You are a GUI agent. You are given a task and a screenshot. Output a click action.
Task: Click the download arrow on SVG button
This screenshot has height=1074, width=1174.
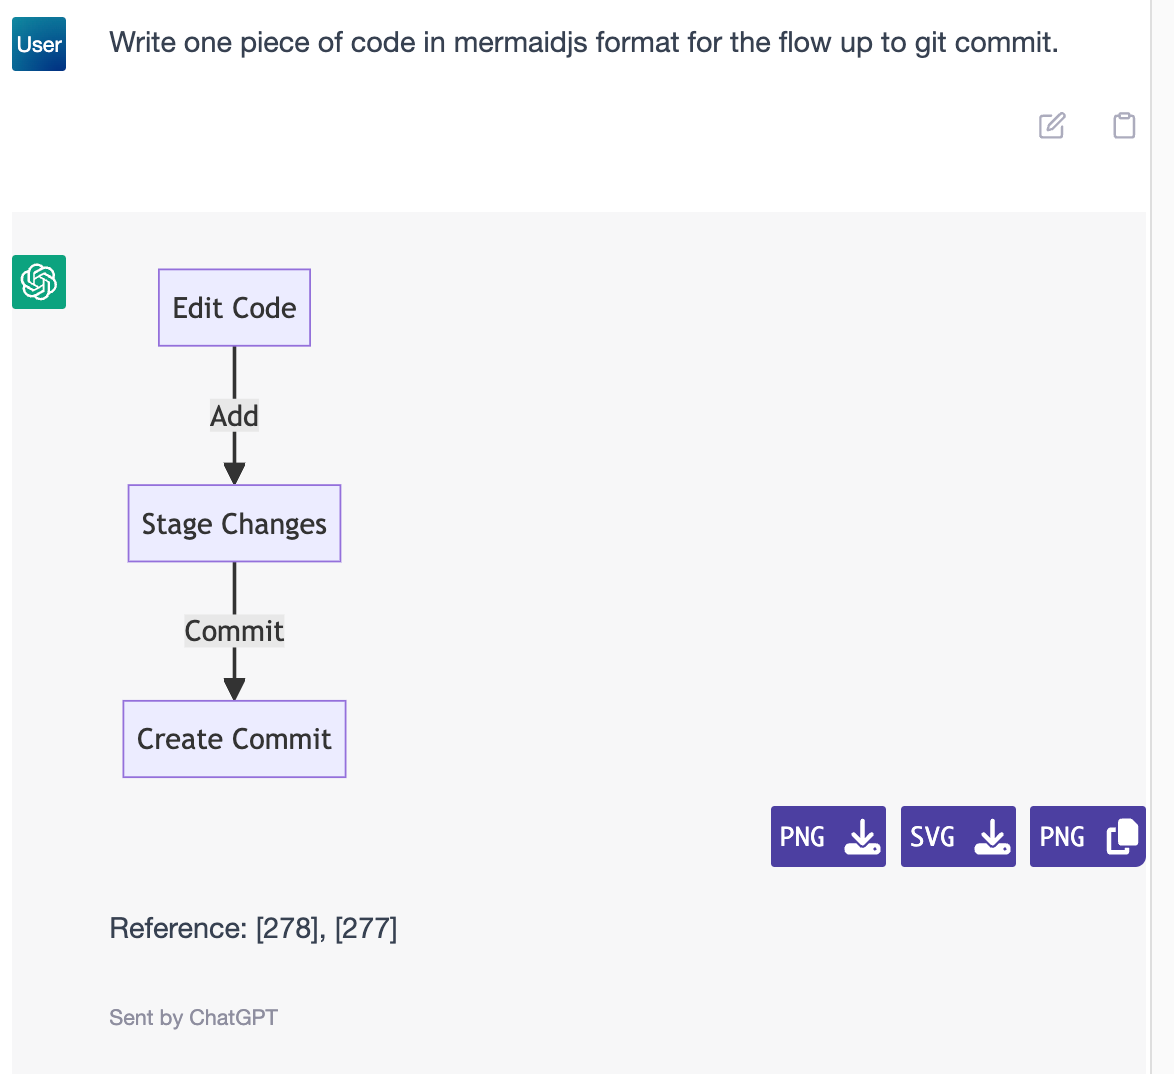991,836
